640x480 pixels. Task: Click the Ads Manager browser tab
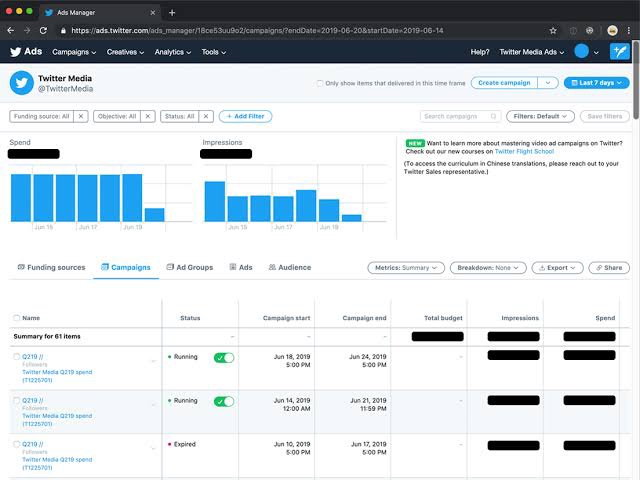(x=100, y=13)
